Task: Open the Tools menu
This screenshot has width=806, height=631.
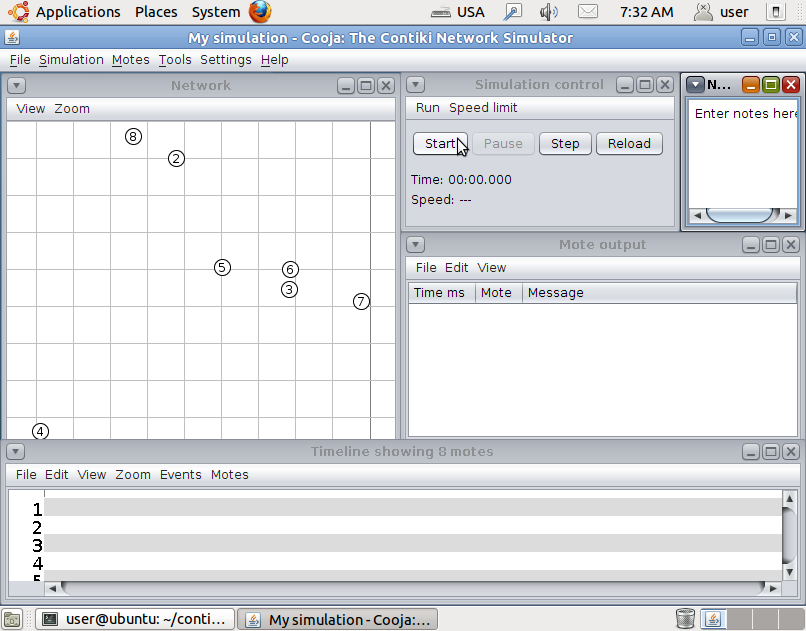Action: click(175, 60)
